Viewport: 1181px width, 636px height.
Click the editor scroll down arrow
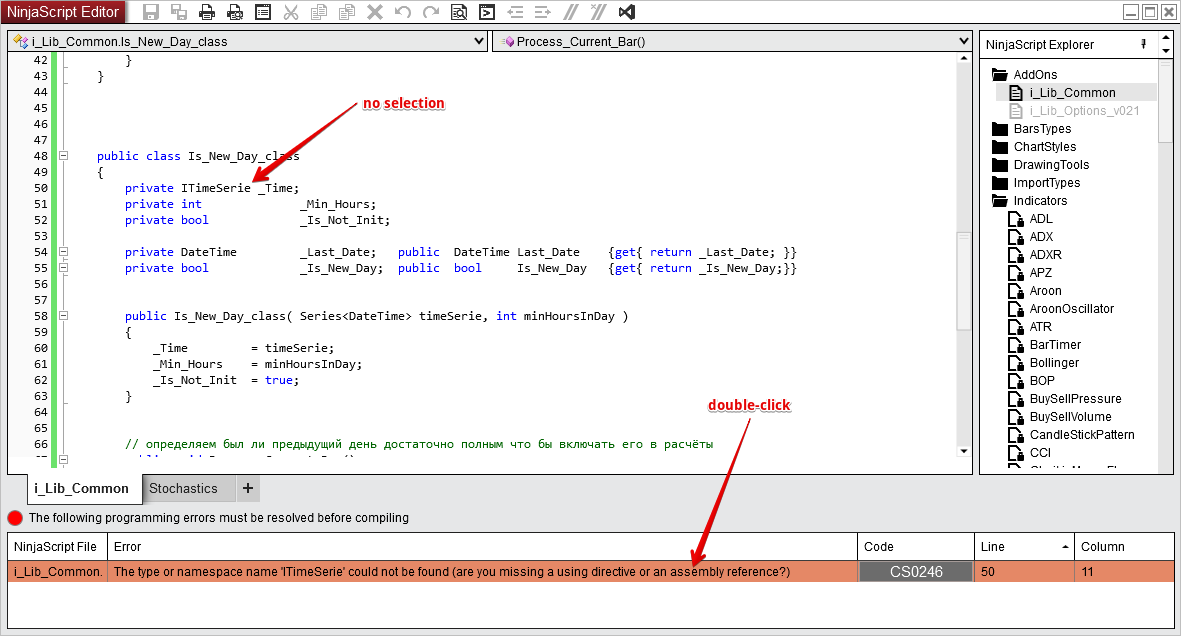point(964,451)
